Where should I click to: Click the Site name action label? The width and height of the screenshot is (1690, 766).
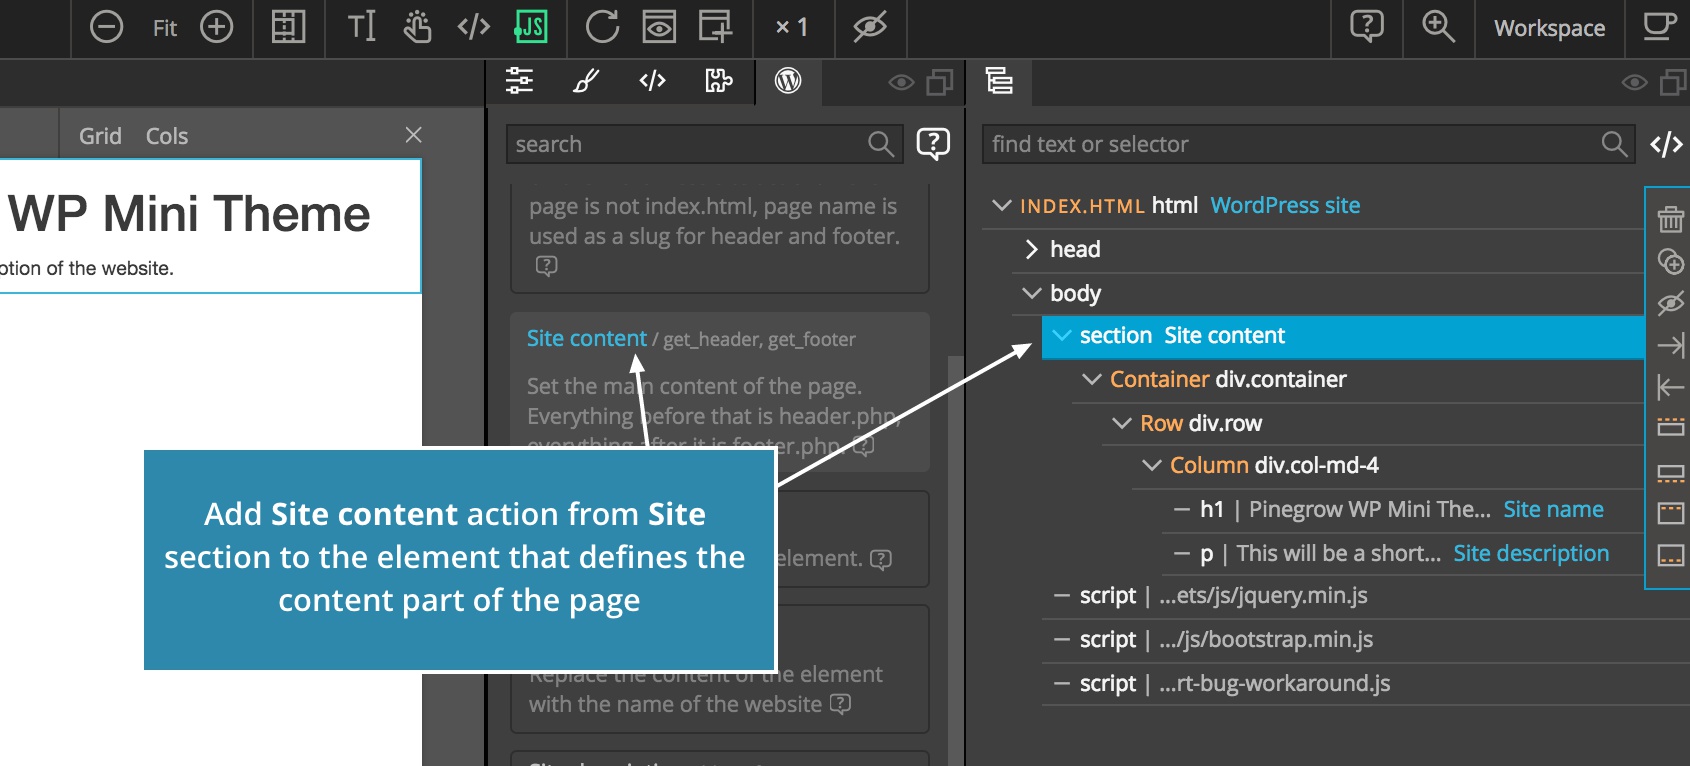[x=1553, y=509]
